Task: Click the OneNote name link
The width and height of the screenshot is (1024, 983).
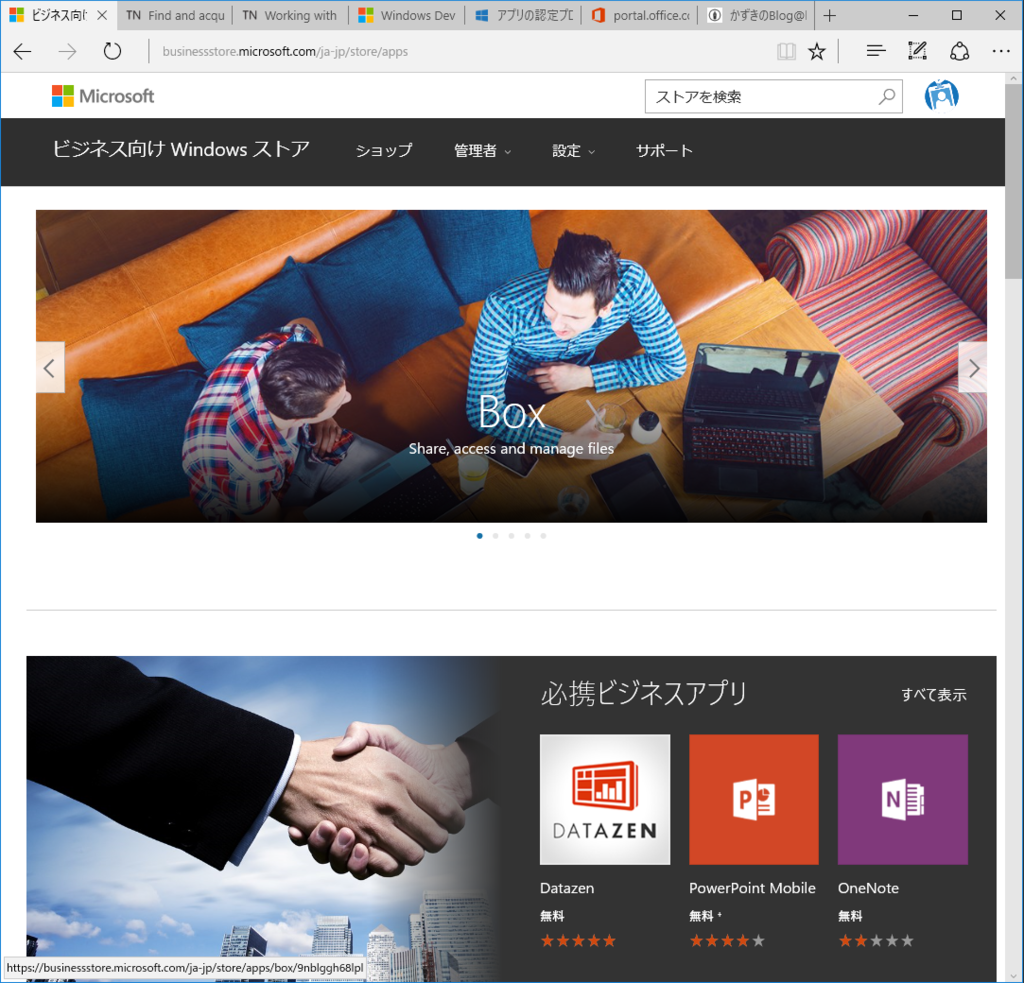Action: tap(868, 888)
